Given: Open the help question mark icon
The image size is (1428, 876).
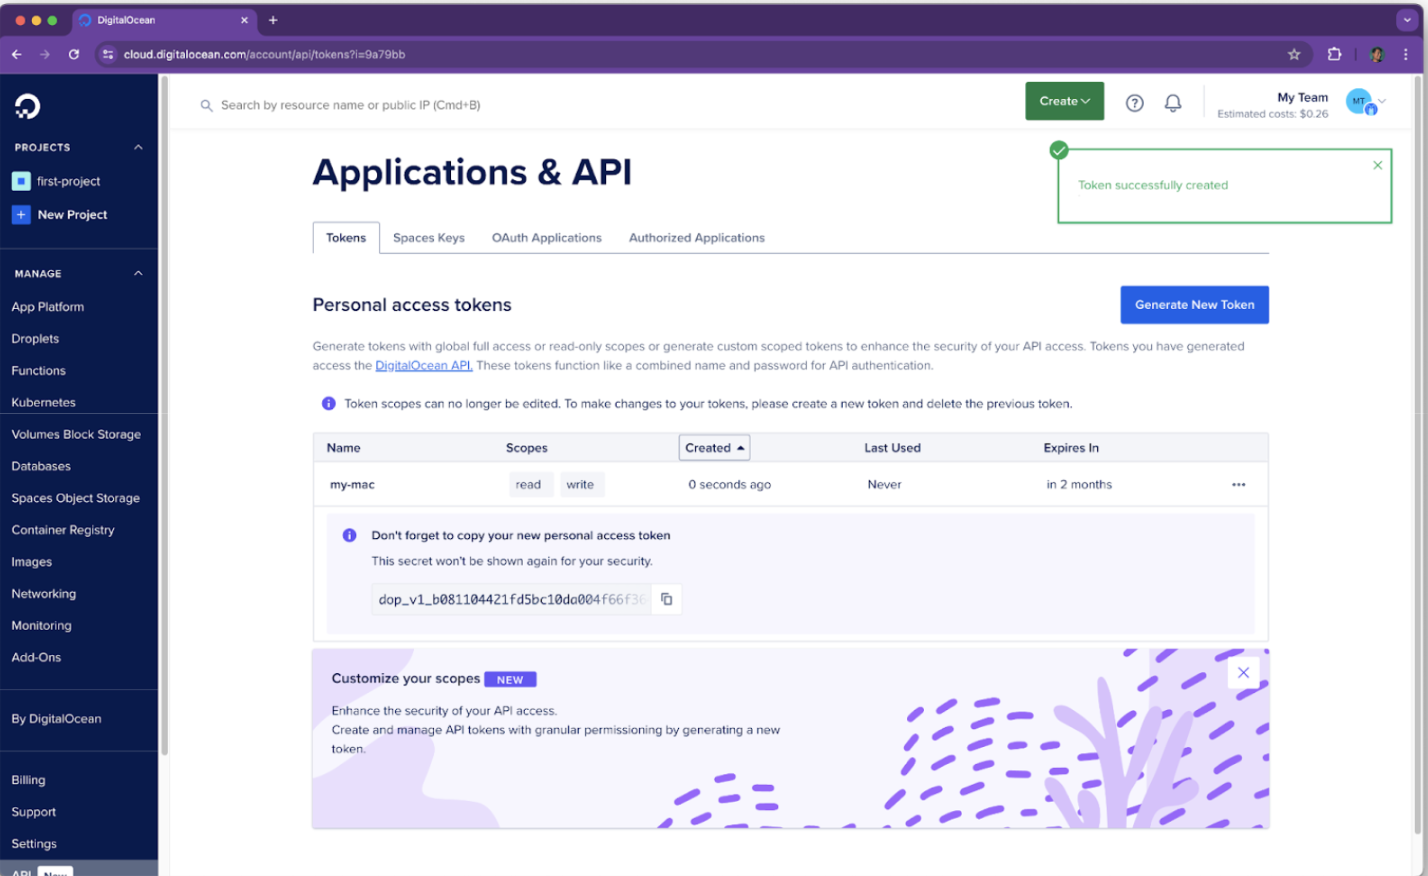Looking at the screenshot, I should point(1134,103).
